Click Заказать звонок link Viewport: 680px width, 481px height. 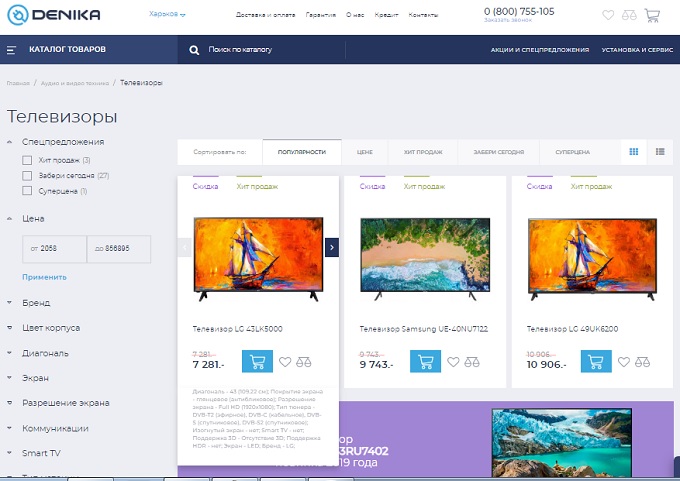pos(508,20)
